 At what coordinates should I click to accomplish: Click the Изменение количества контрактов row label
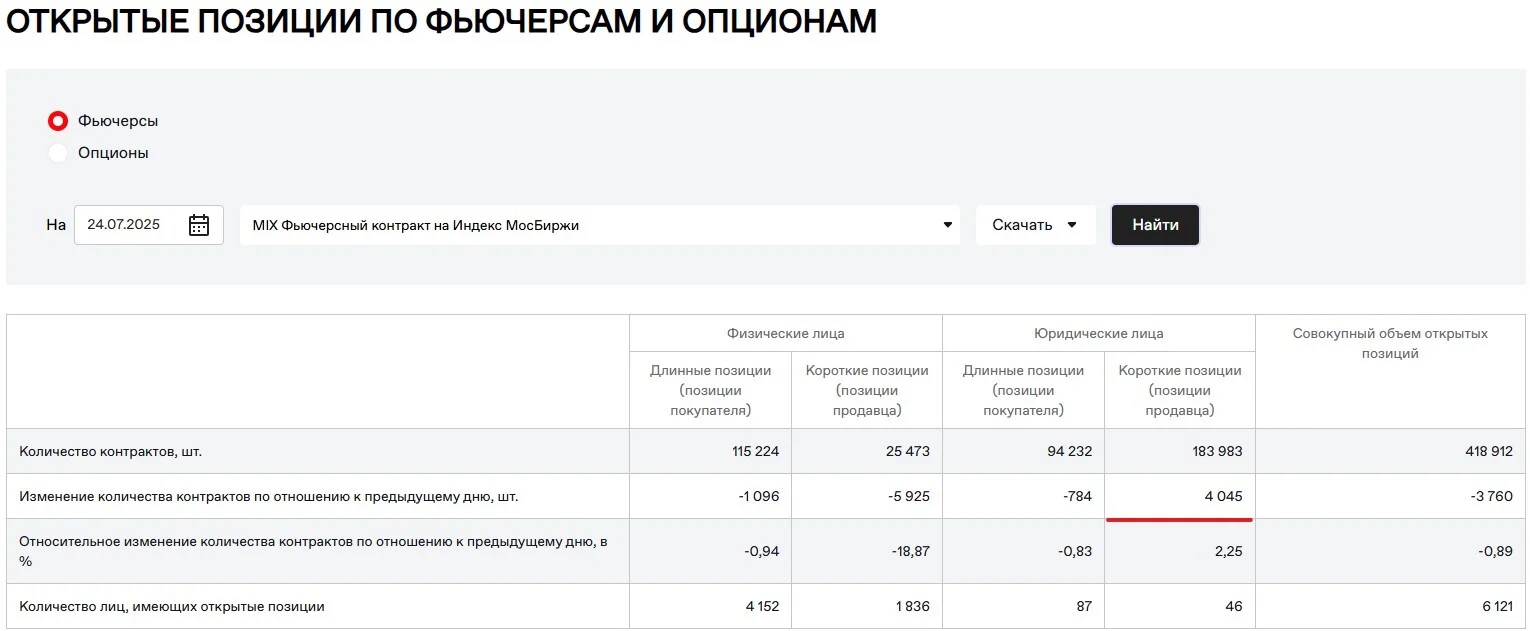point(269,496)
